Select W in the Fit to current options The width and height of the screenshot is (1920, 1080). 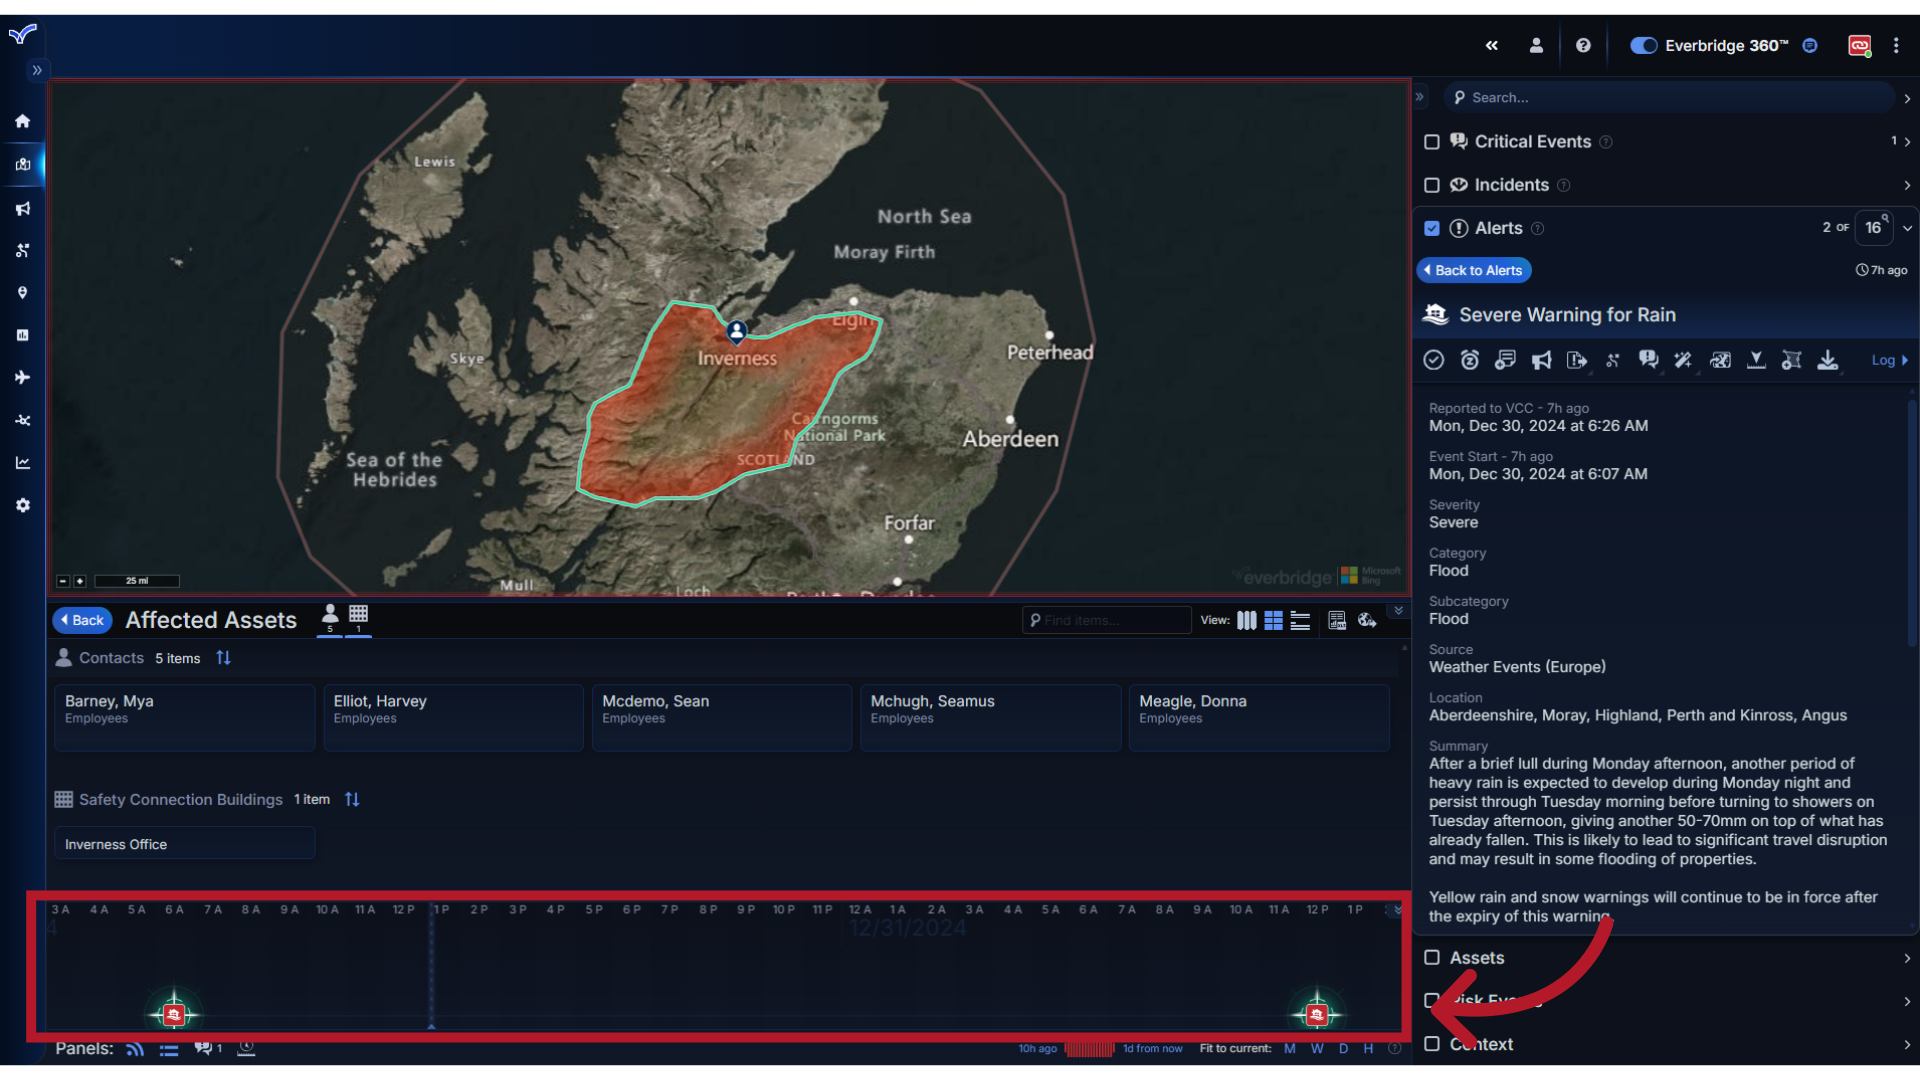coord(1318,1048)
